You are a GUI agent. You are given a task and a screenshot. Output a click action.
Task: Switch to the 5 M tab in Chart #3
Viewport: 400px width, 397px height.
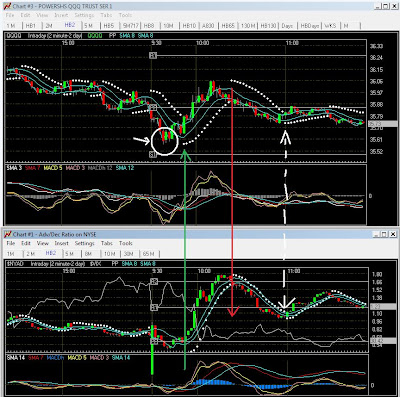pos(89,26)
